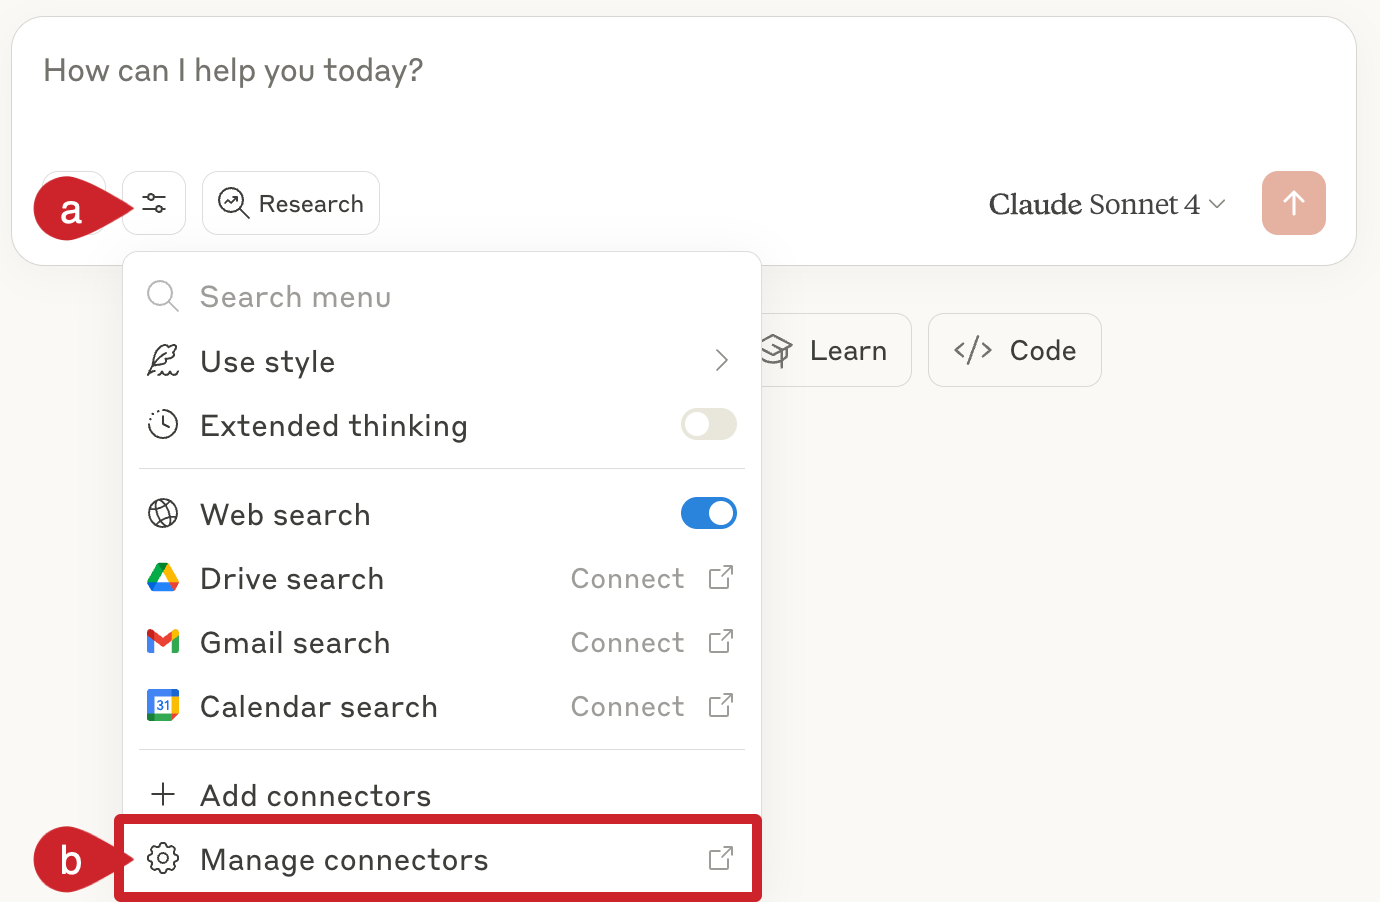The width and height of the screenshot is (1380, 904).
Task: Click the Google Drive logo icon
Action: pos(163,577)
